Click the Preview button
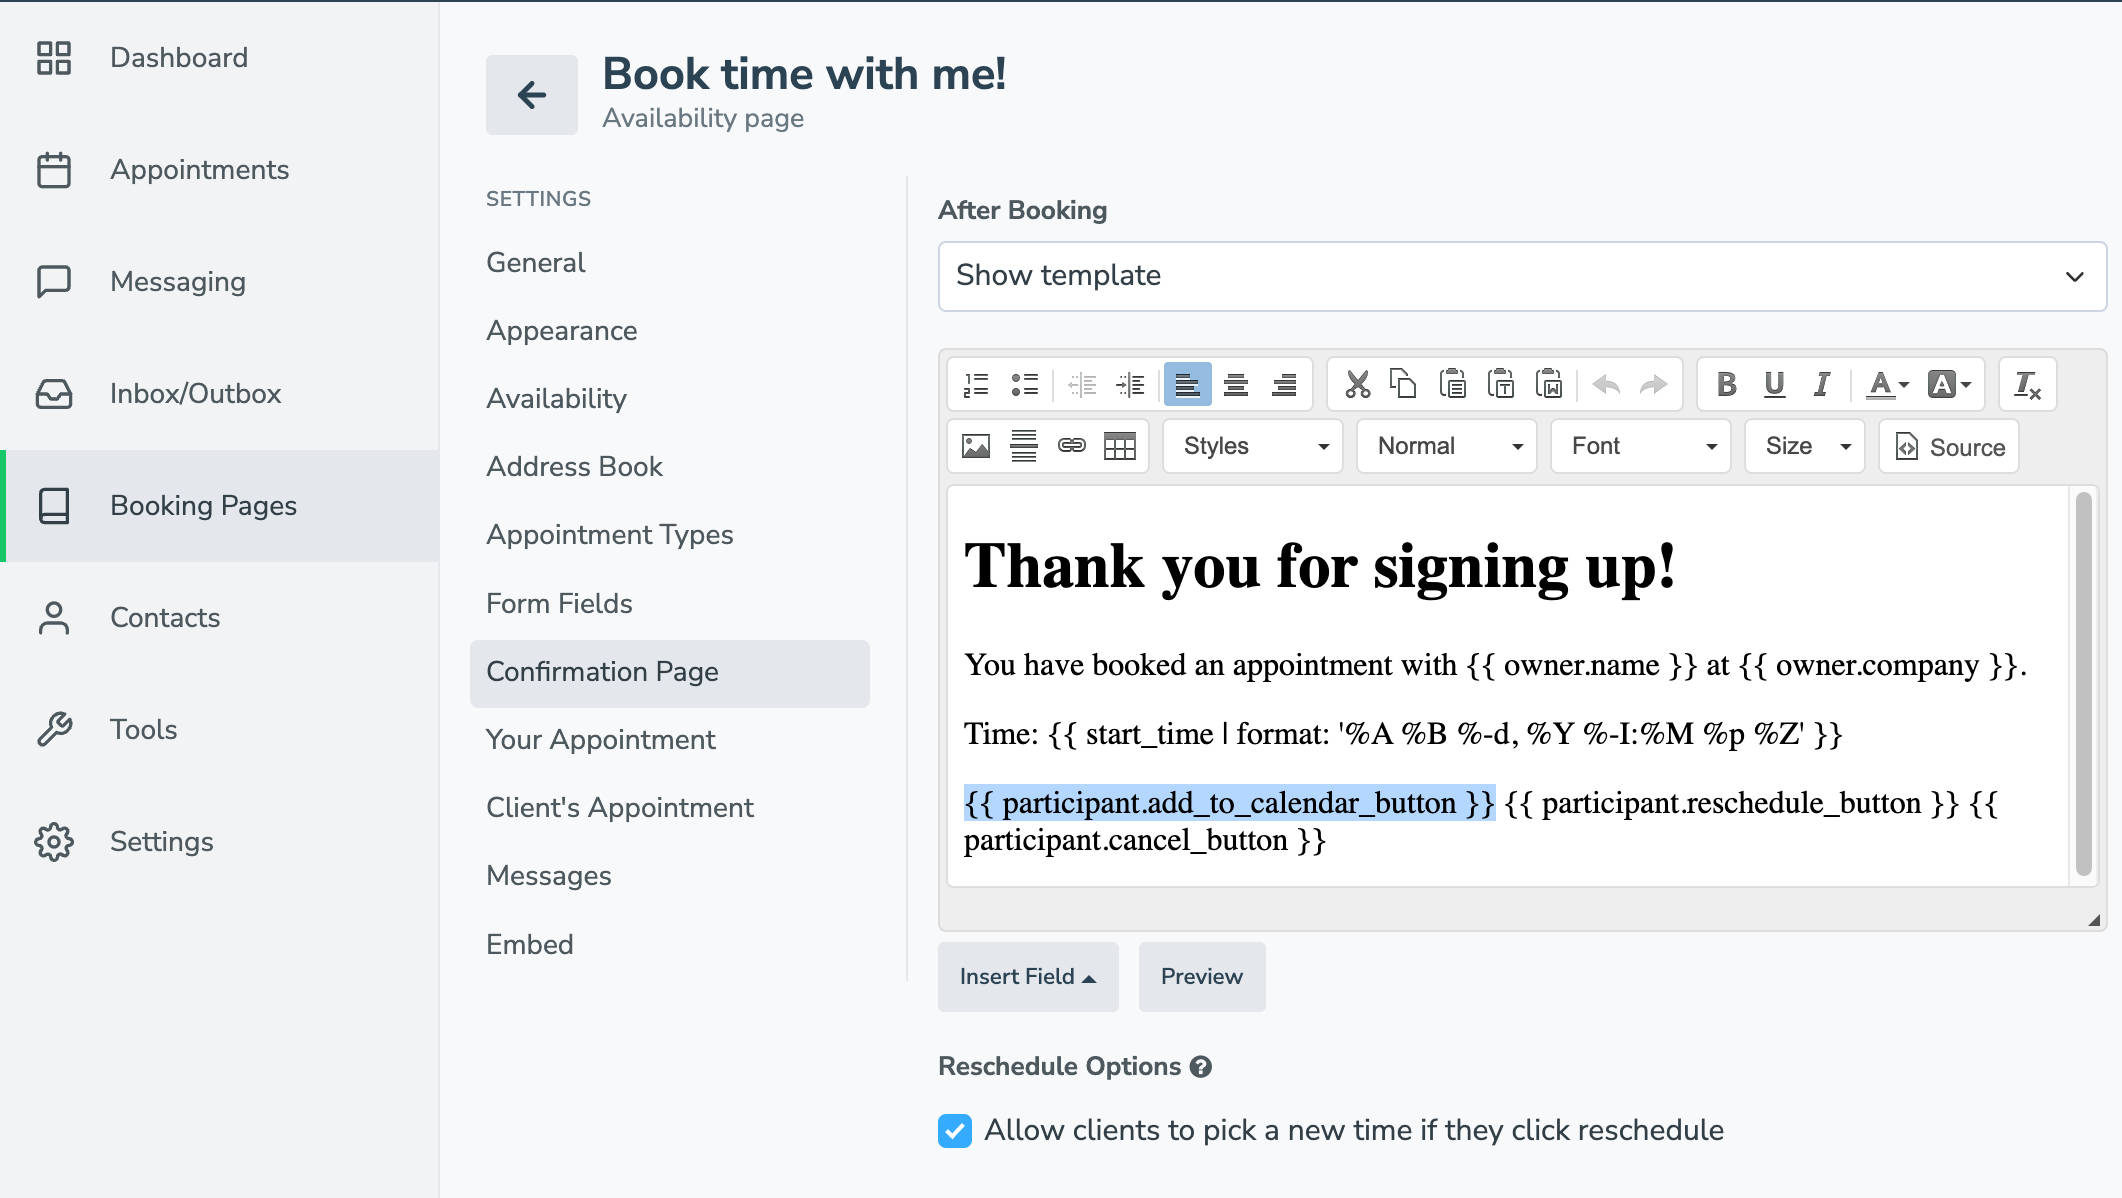The height and width of the screenshot is (1198, 2122). (1201, 976)
